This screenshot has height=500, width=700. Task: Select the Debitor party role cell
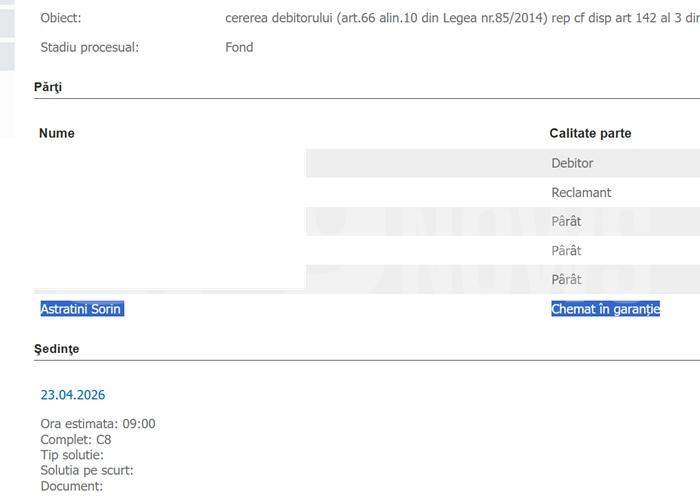[x=572, y=163]
